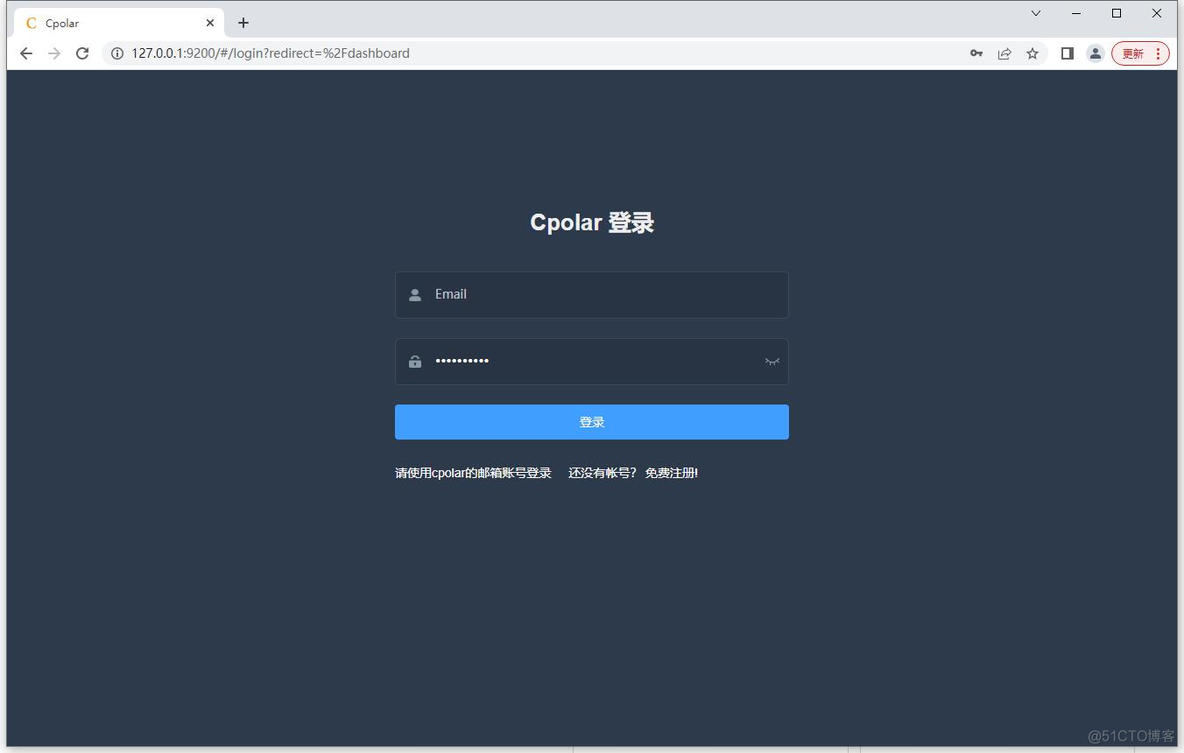Toggle password visibility eye icon
1184x753 pixels.
coord(772,362)
